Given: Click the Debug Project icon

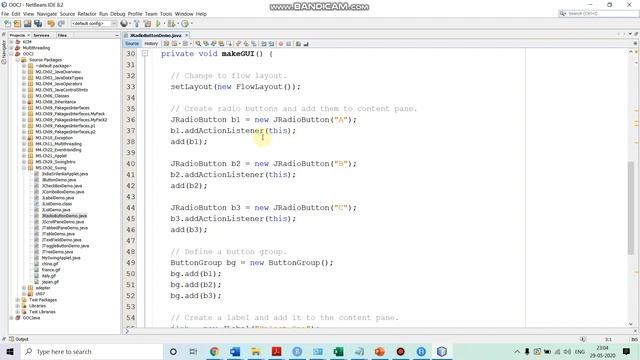Looking at the screenshot, I should pos(171,24).
